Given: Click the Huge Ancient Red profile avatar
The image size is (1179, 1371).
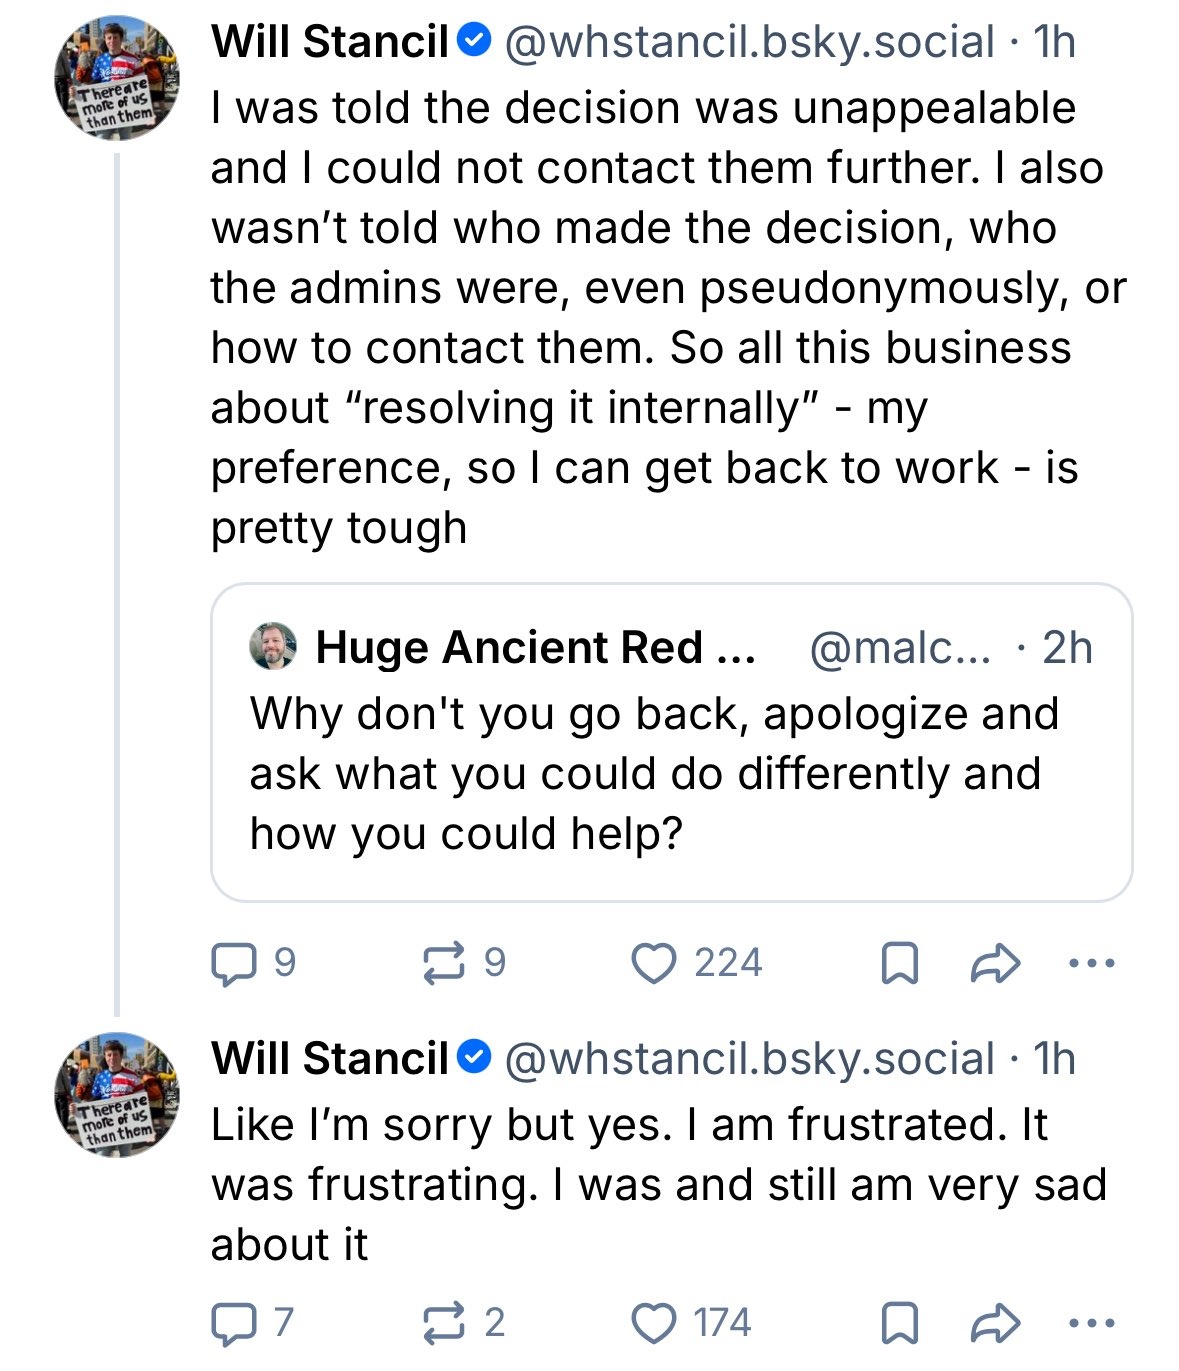Looking at the screenshot, I should (x=273, y=647).
